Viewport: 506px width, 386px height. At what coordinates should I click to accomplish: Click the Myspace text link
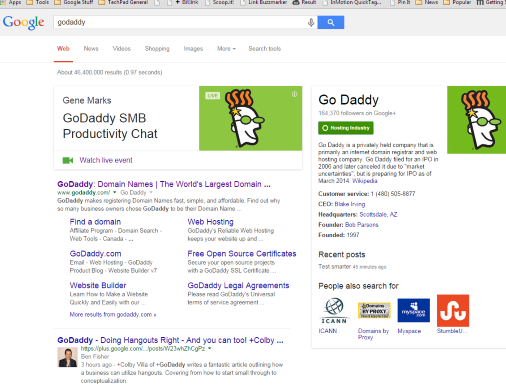[x=409, y=331]
